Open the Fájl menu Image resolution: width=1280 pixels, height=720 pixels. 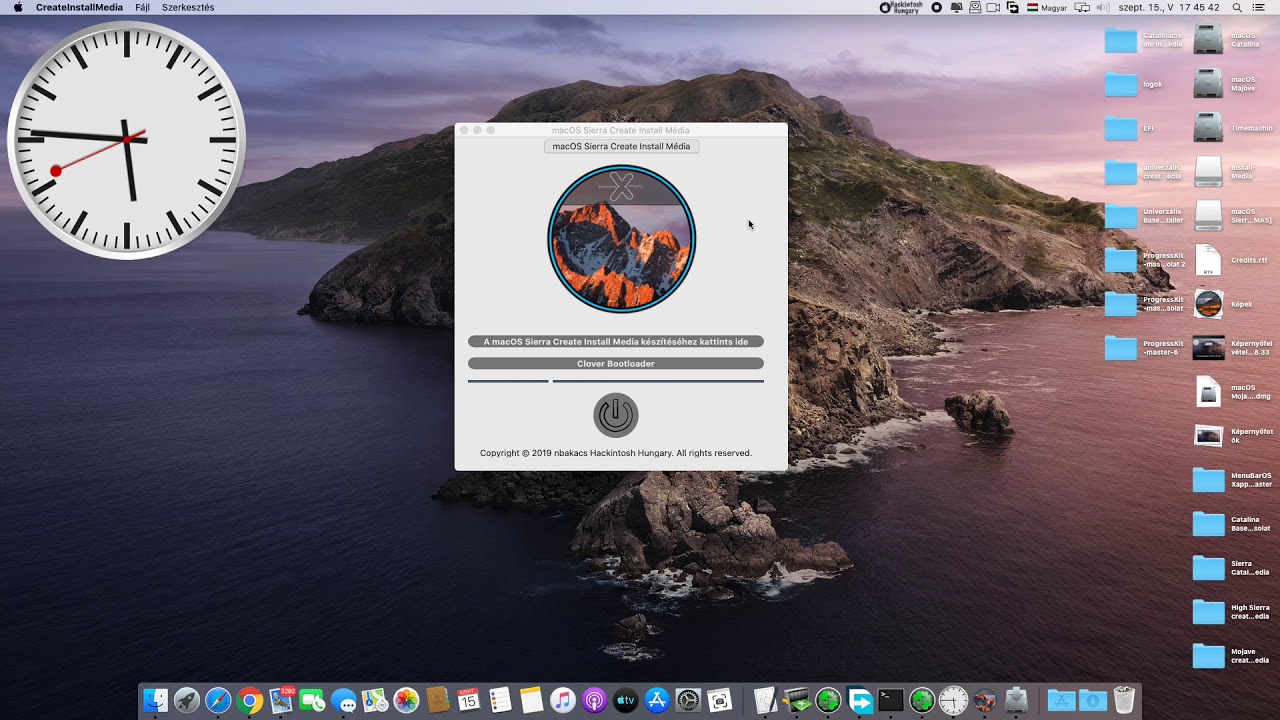142,7
